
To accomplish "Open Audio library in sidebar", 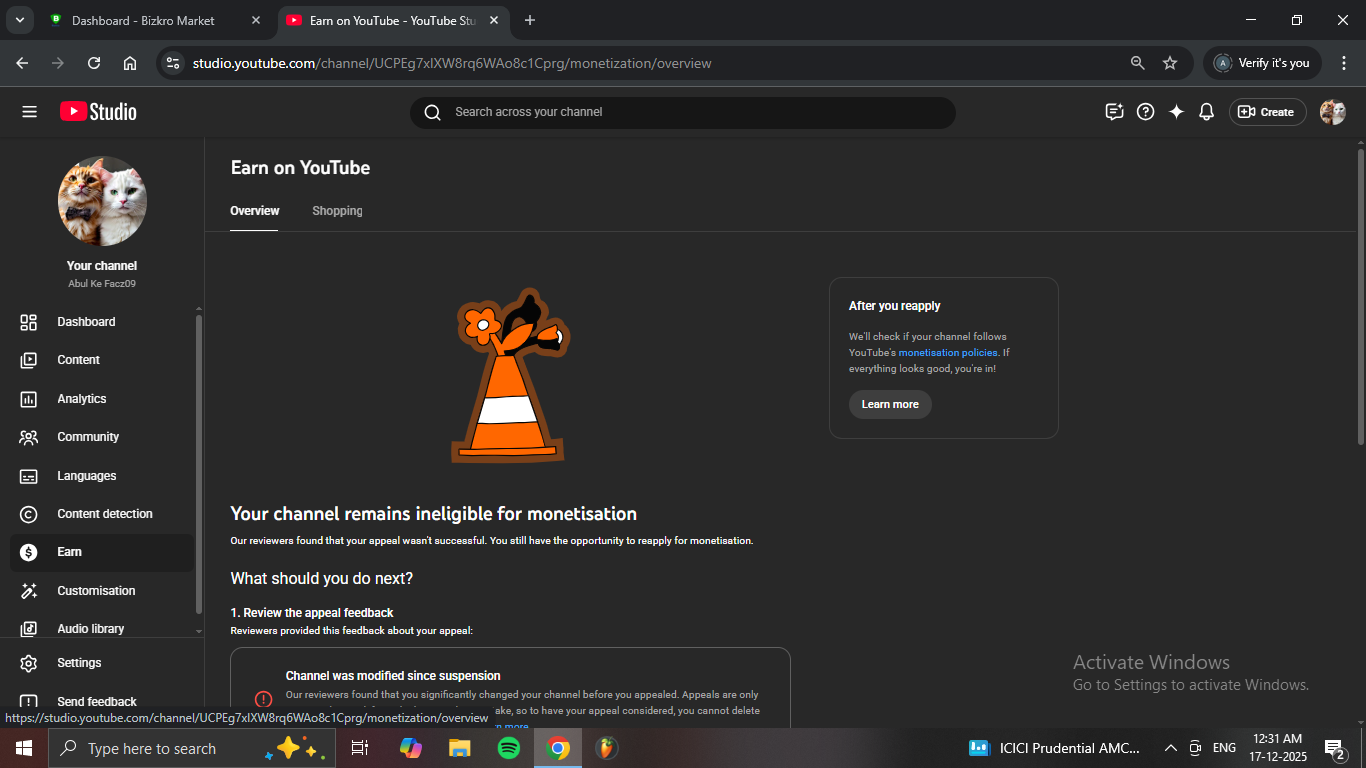I will point(90,629).
